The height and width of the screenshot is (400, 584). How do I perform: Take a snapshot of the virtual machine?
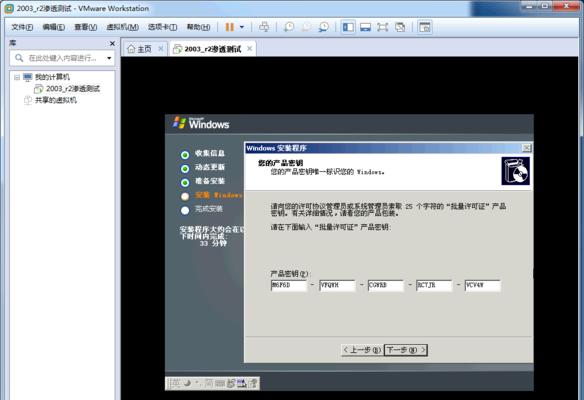point(289,27)
